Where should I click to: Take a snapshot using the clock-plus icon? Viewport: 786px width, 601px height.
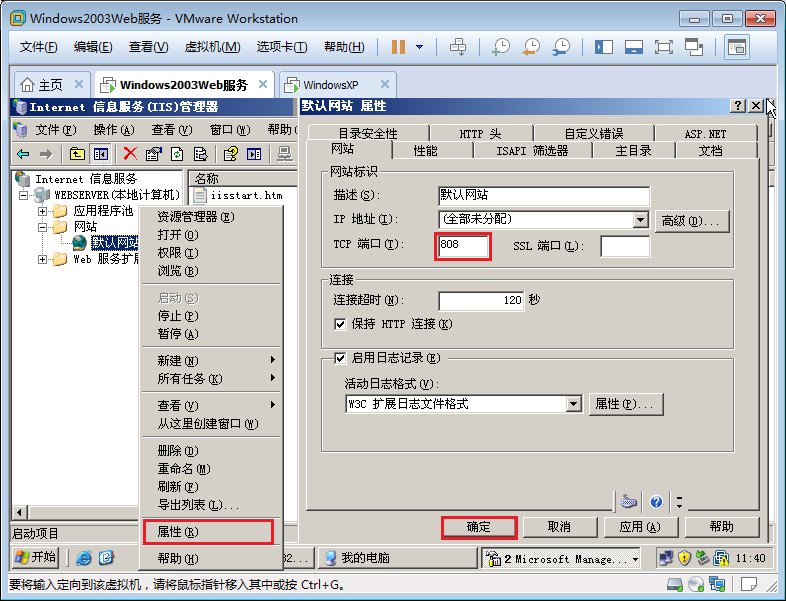tap(501, 47)
